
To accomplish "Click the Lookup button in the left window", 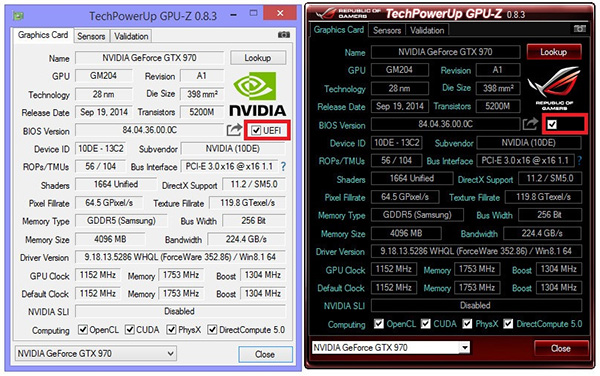I will click(258, 58).
